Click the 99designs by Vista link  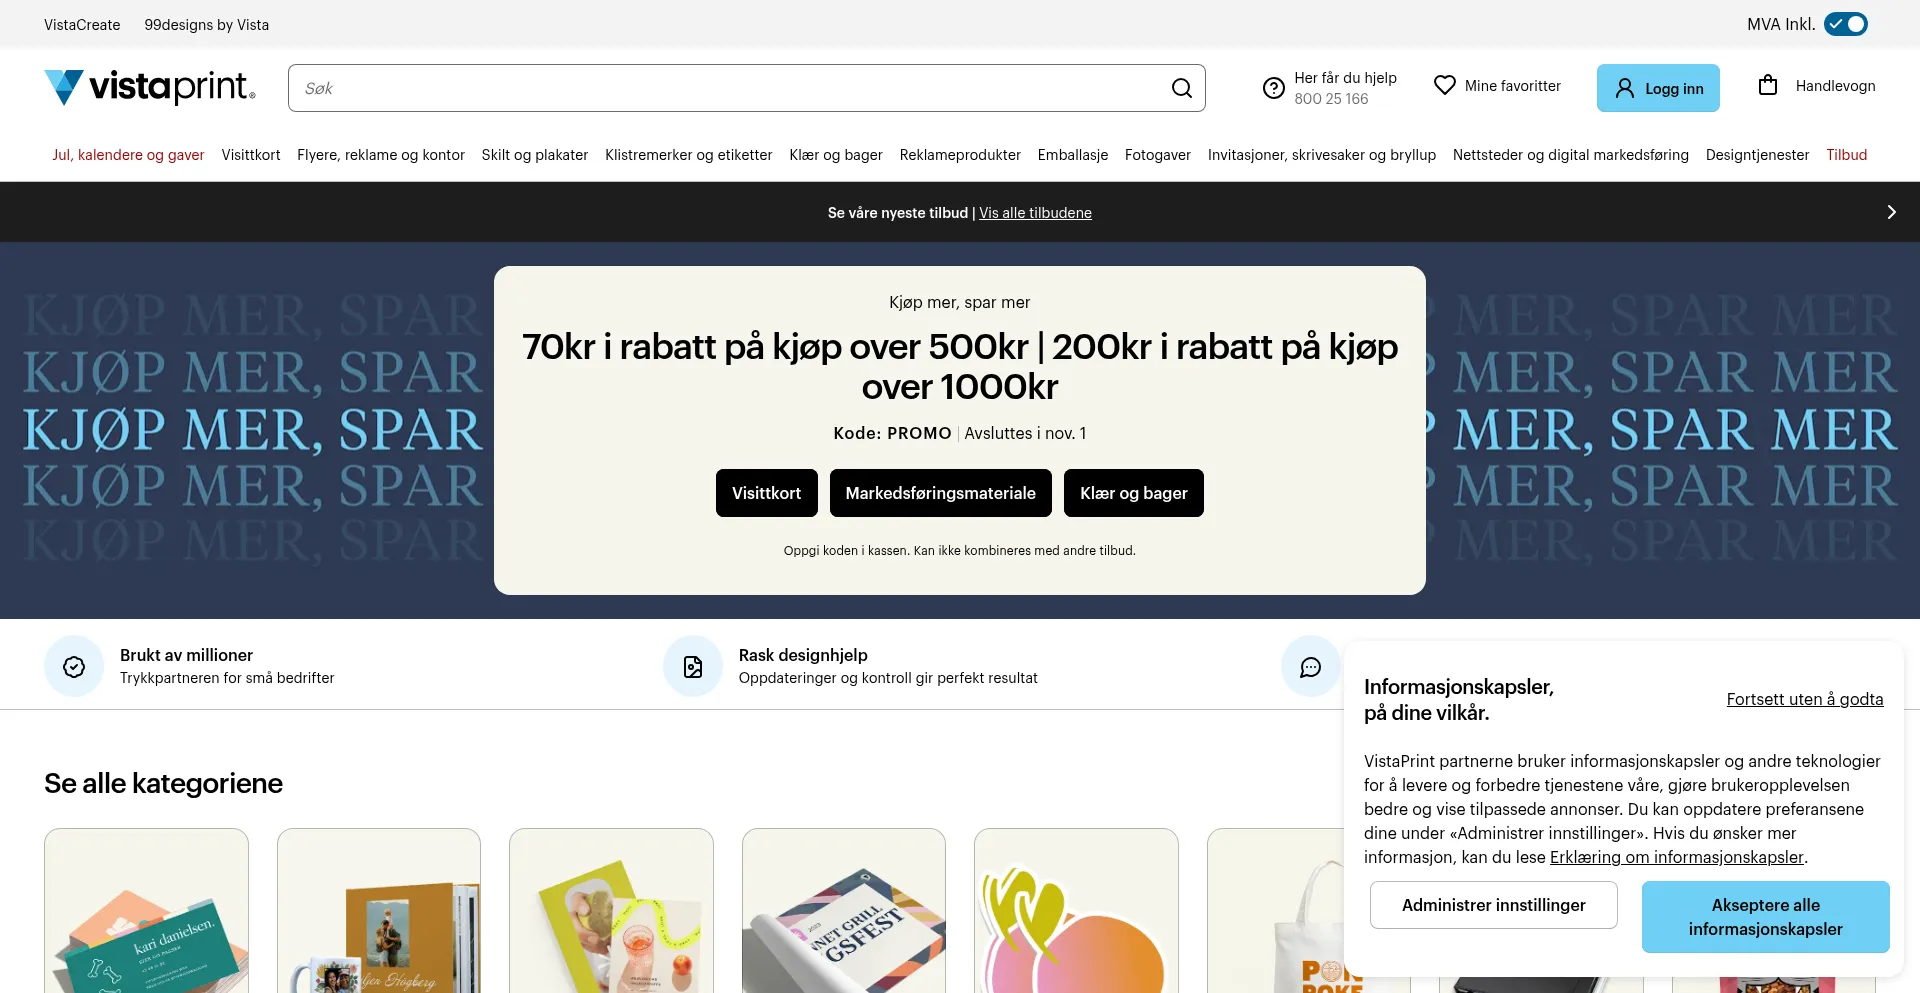pyautogui.click(x=207, y=25)
